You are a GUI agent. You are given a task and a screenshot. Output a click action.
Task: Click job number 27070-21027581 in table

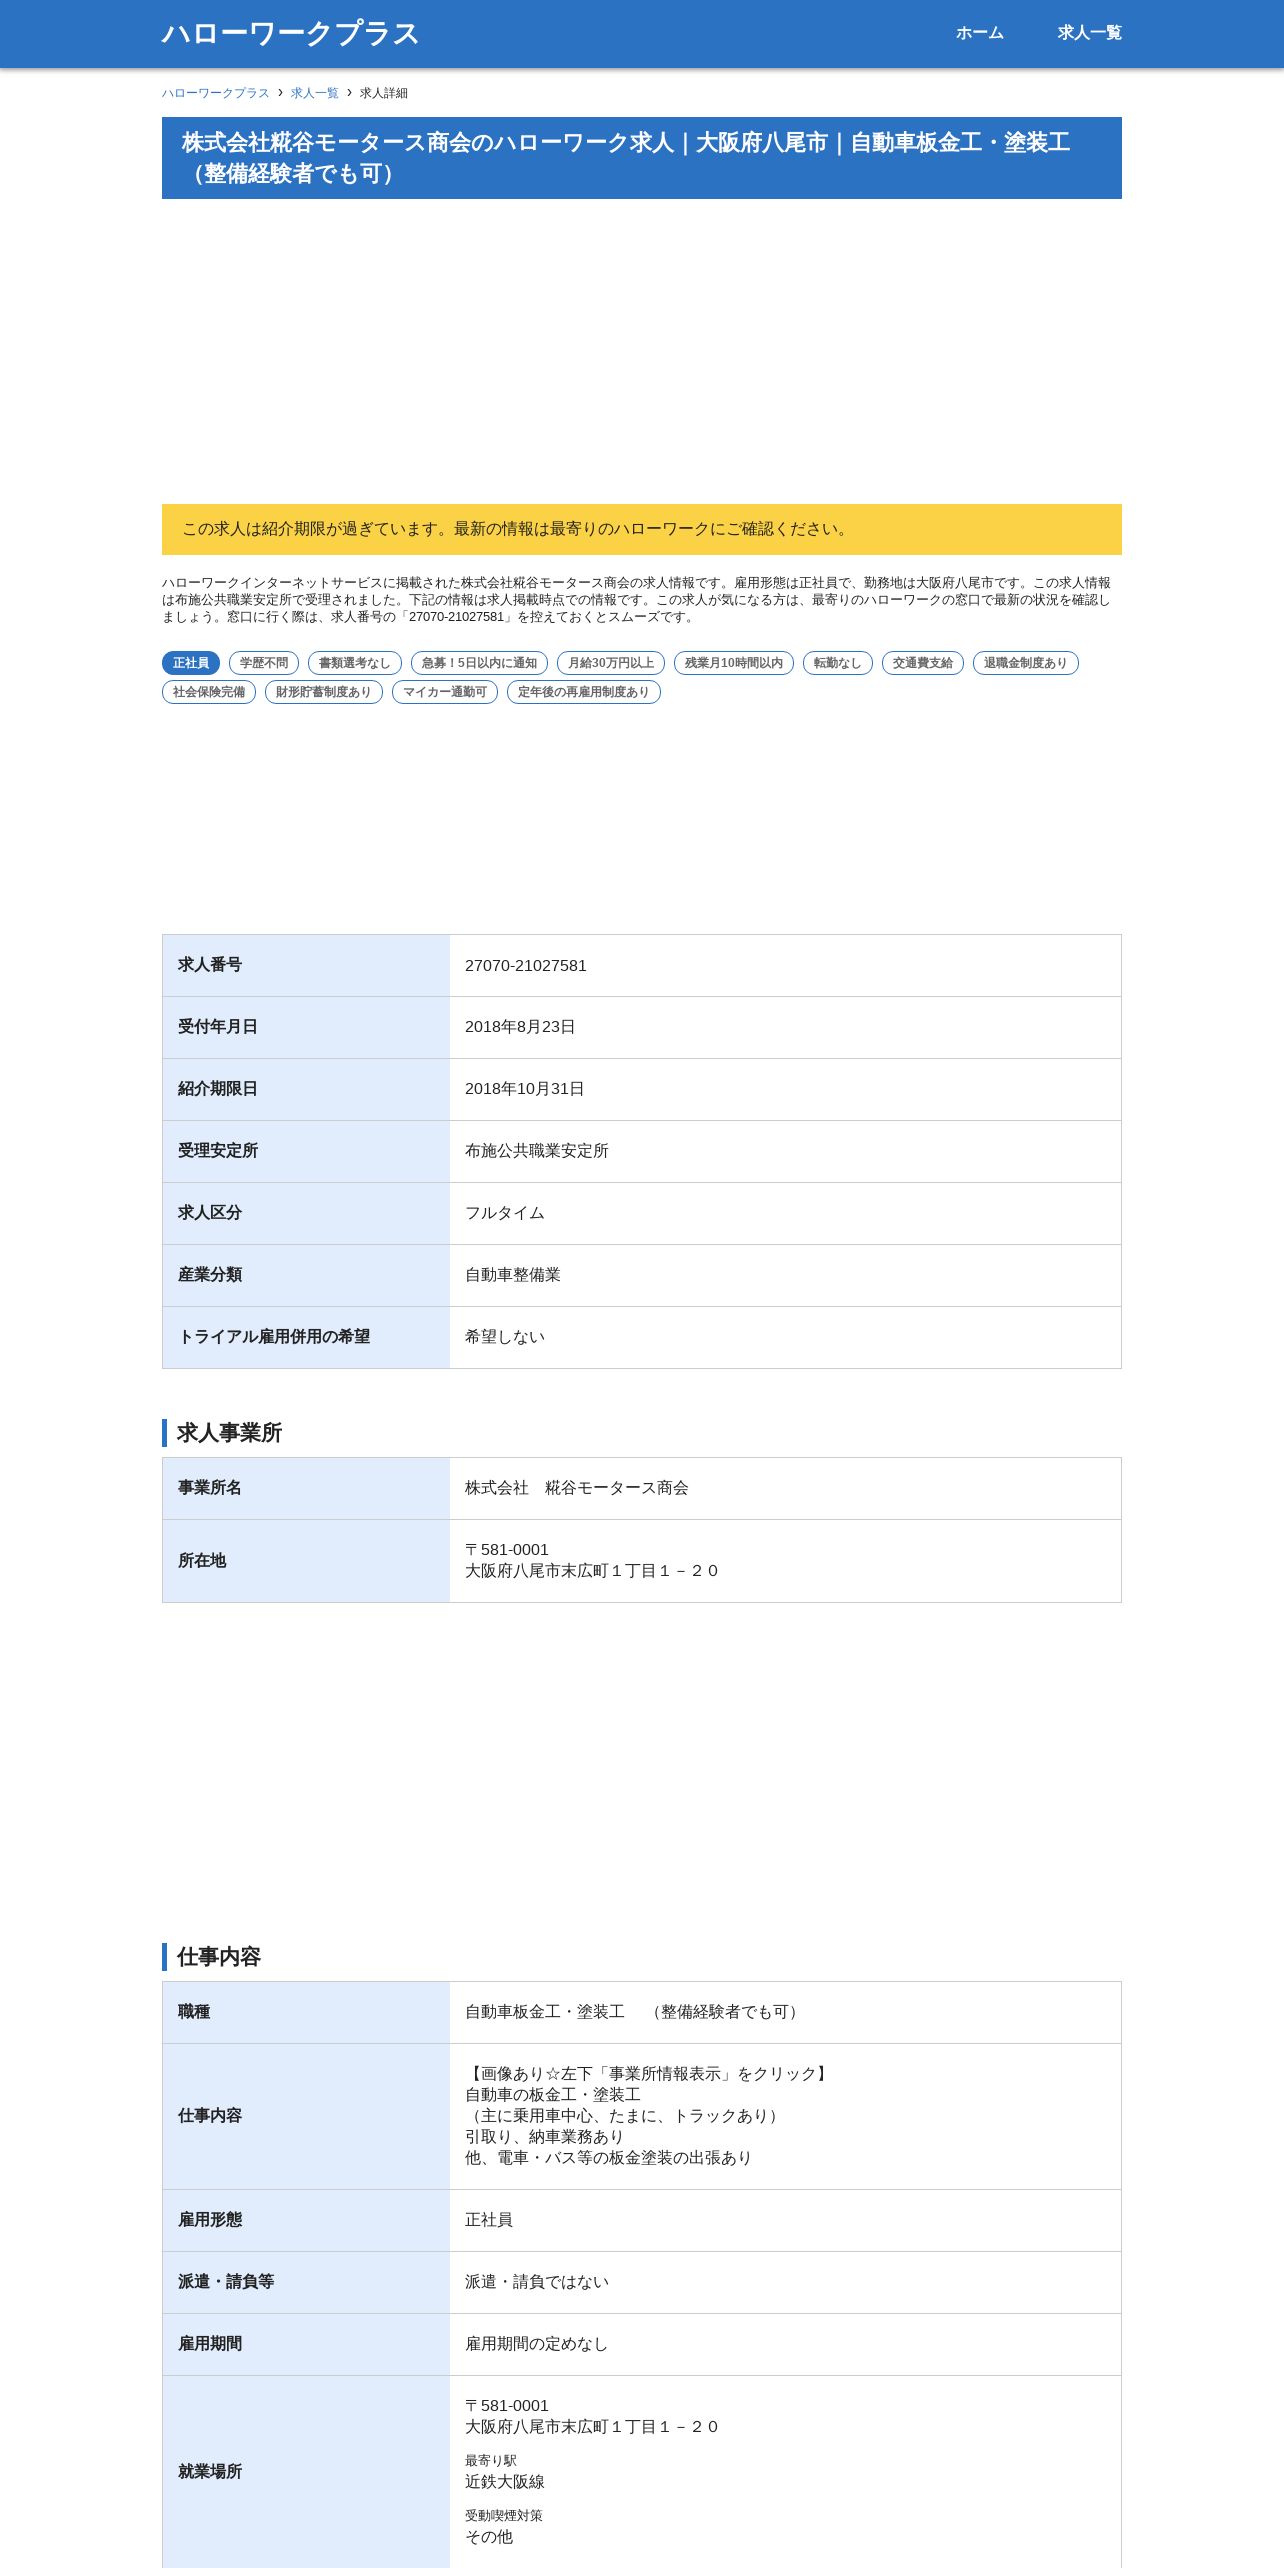tap(526, 966)
